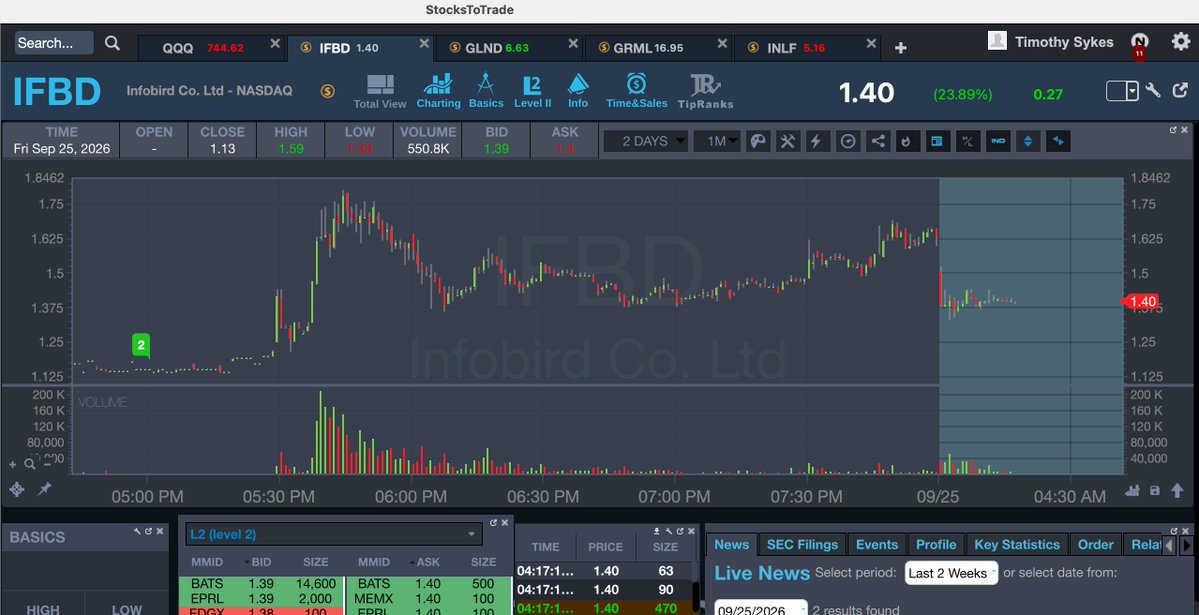Image resolution: width=1199 pixels, height=615 pixels.
Task: Open the TipRanks view
Action: (705, 92)
